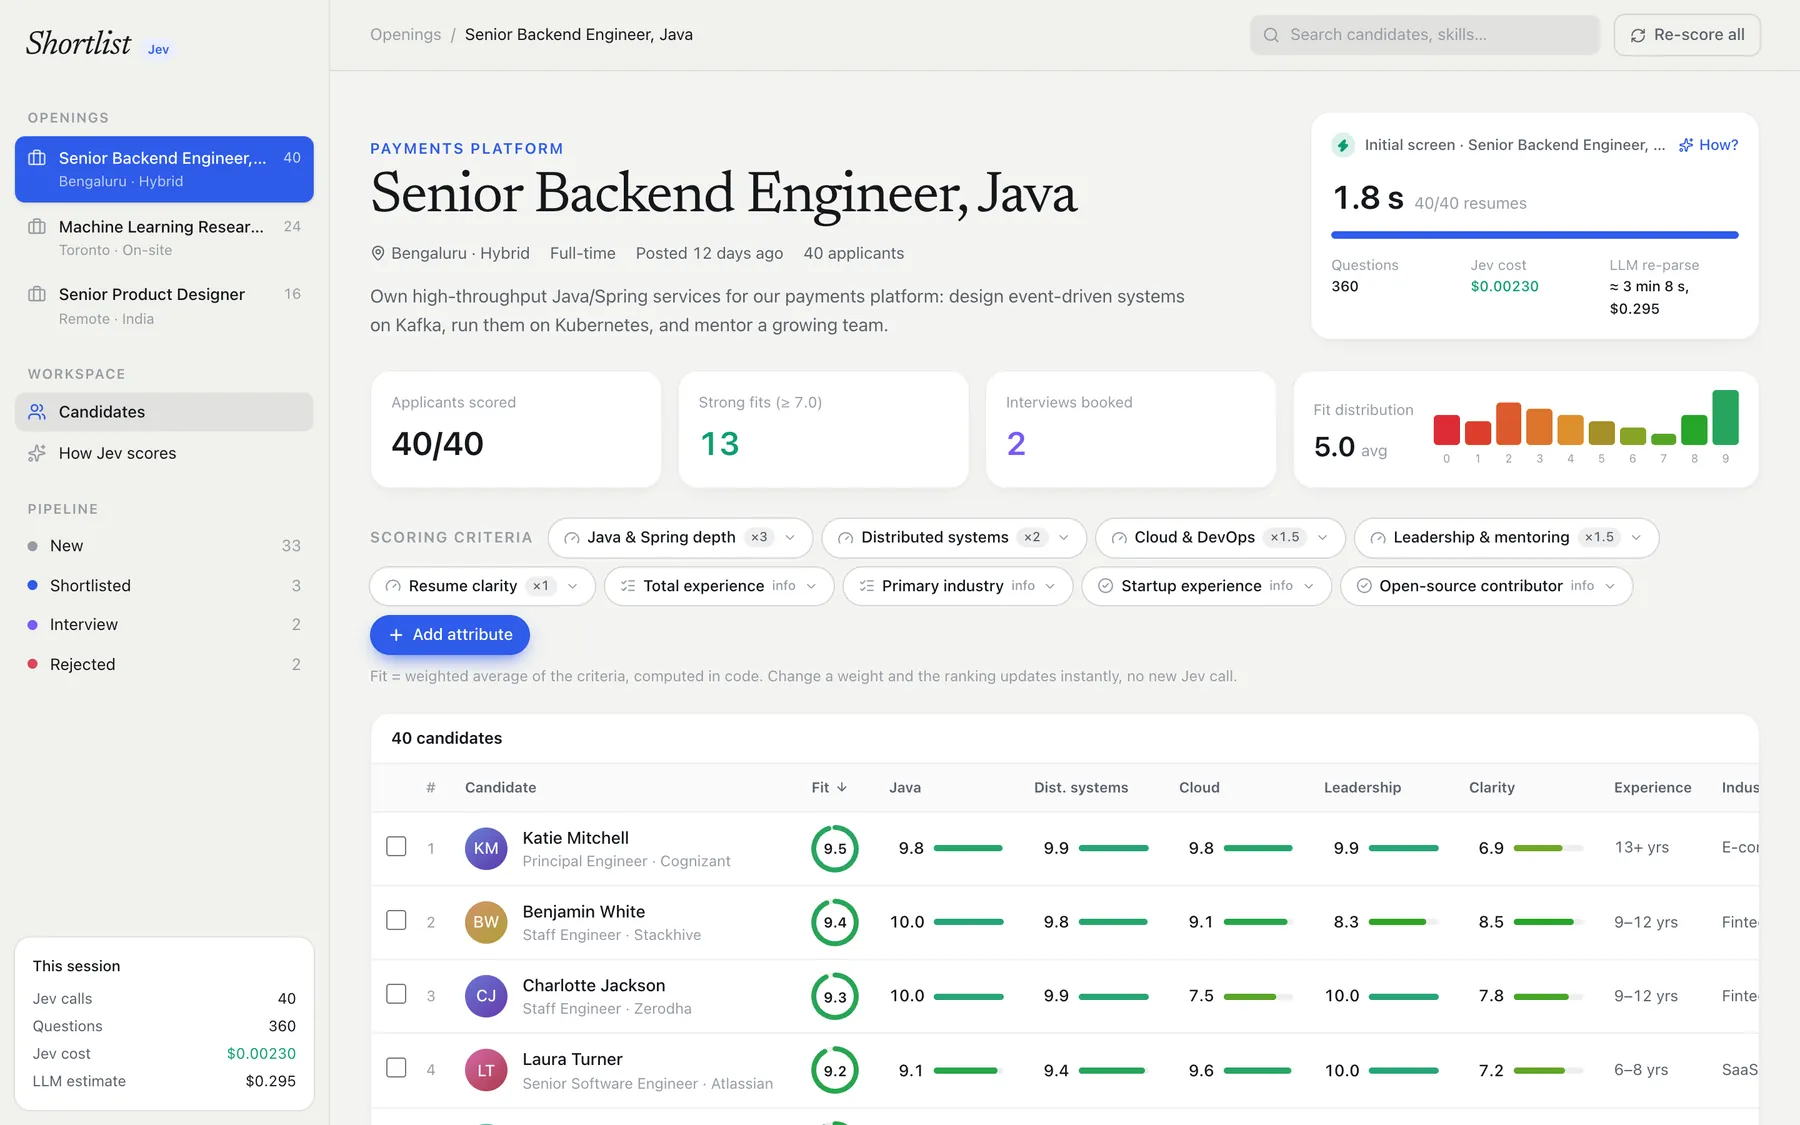Click the check-circle icon in Open-source contributor chip
Screen dimensions: 1800x1125
(1364, 586)
